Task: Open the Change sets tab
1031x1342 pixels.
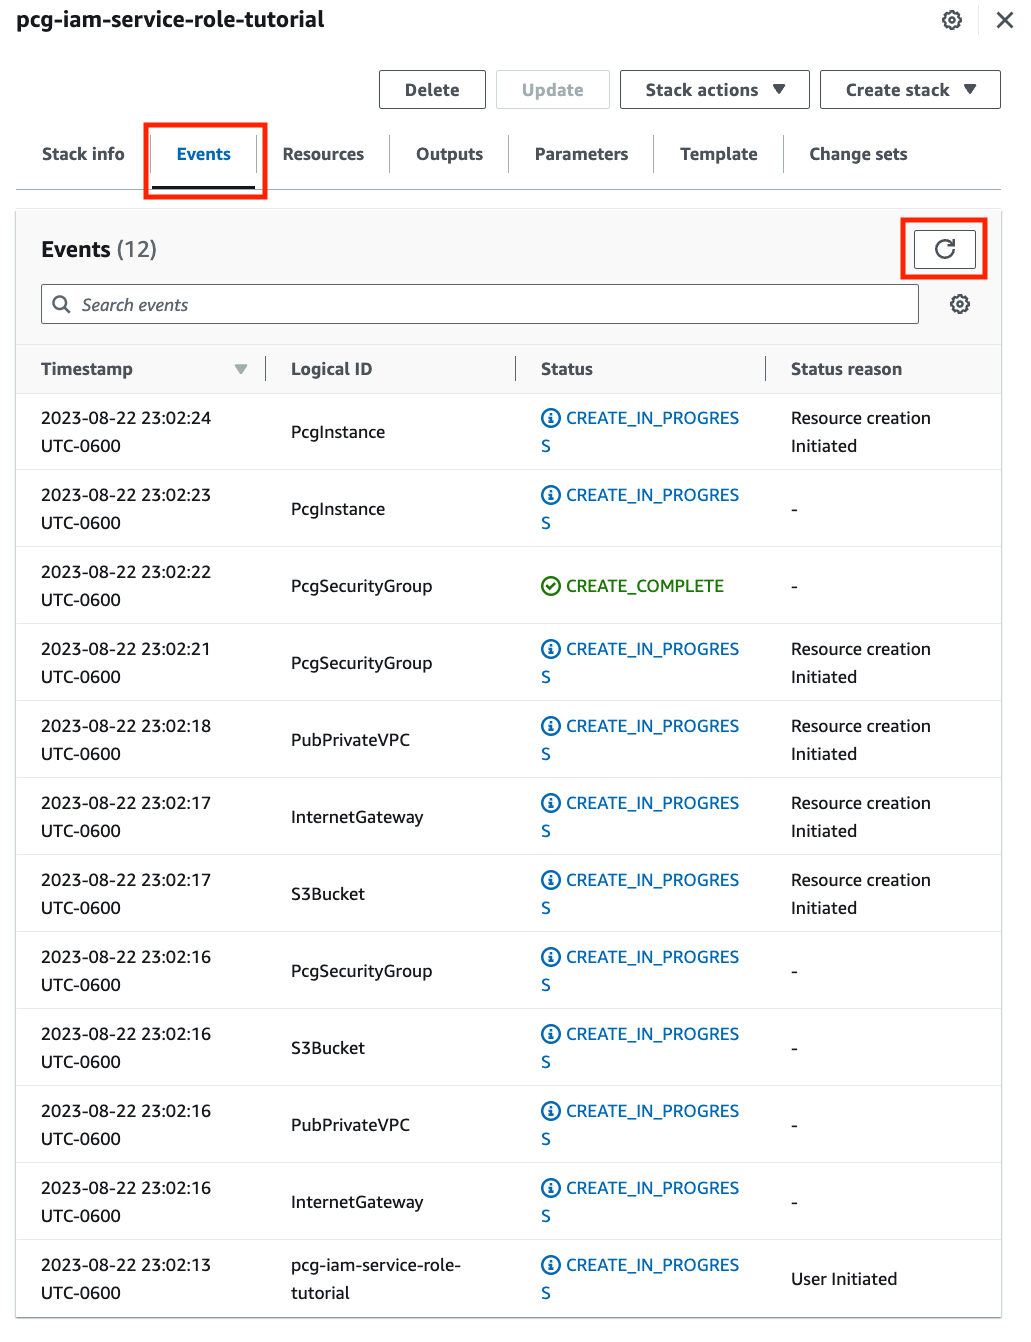Action: click(x=858, y=154)
